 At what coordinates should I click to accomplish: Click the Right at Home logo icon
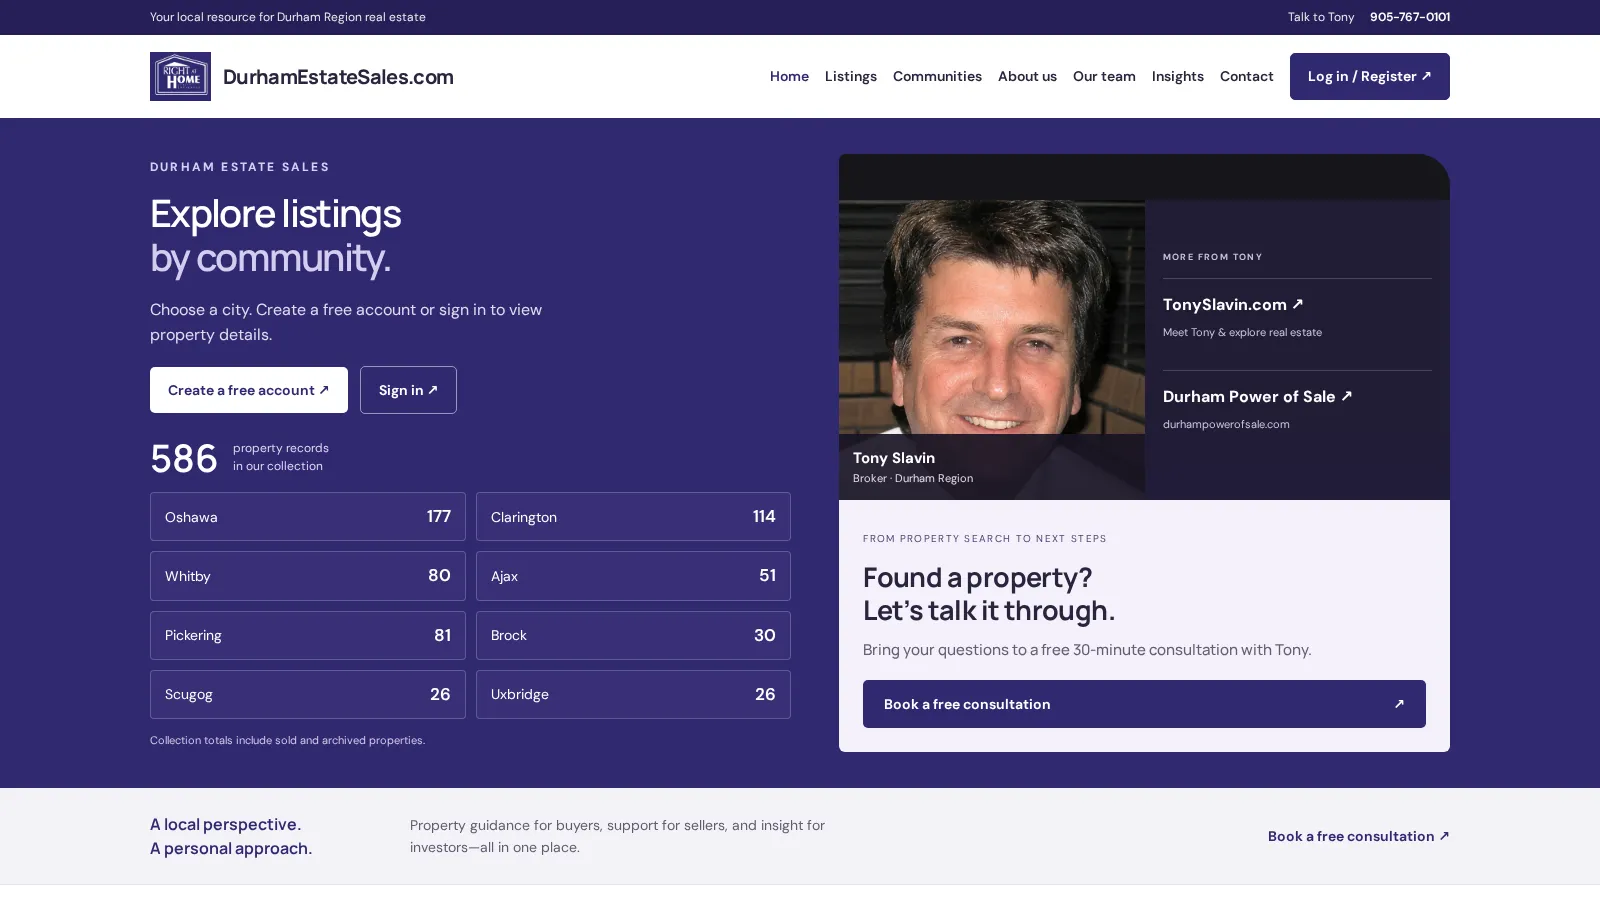(x=180, y=76)
